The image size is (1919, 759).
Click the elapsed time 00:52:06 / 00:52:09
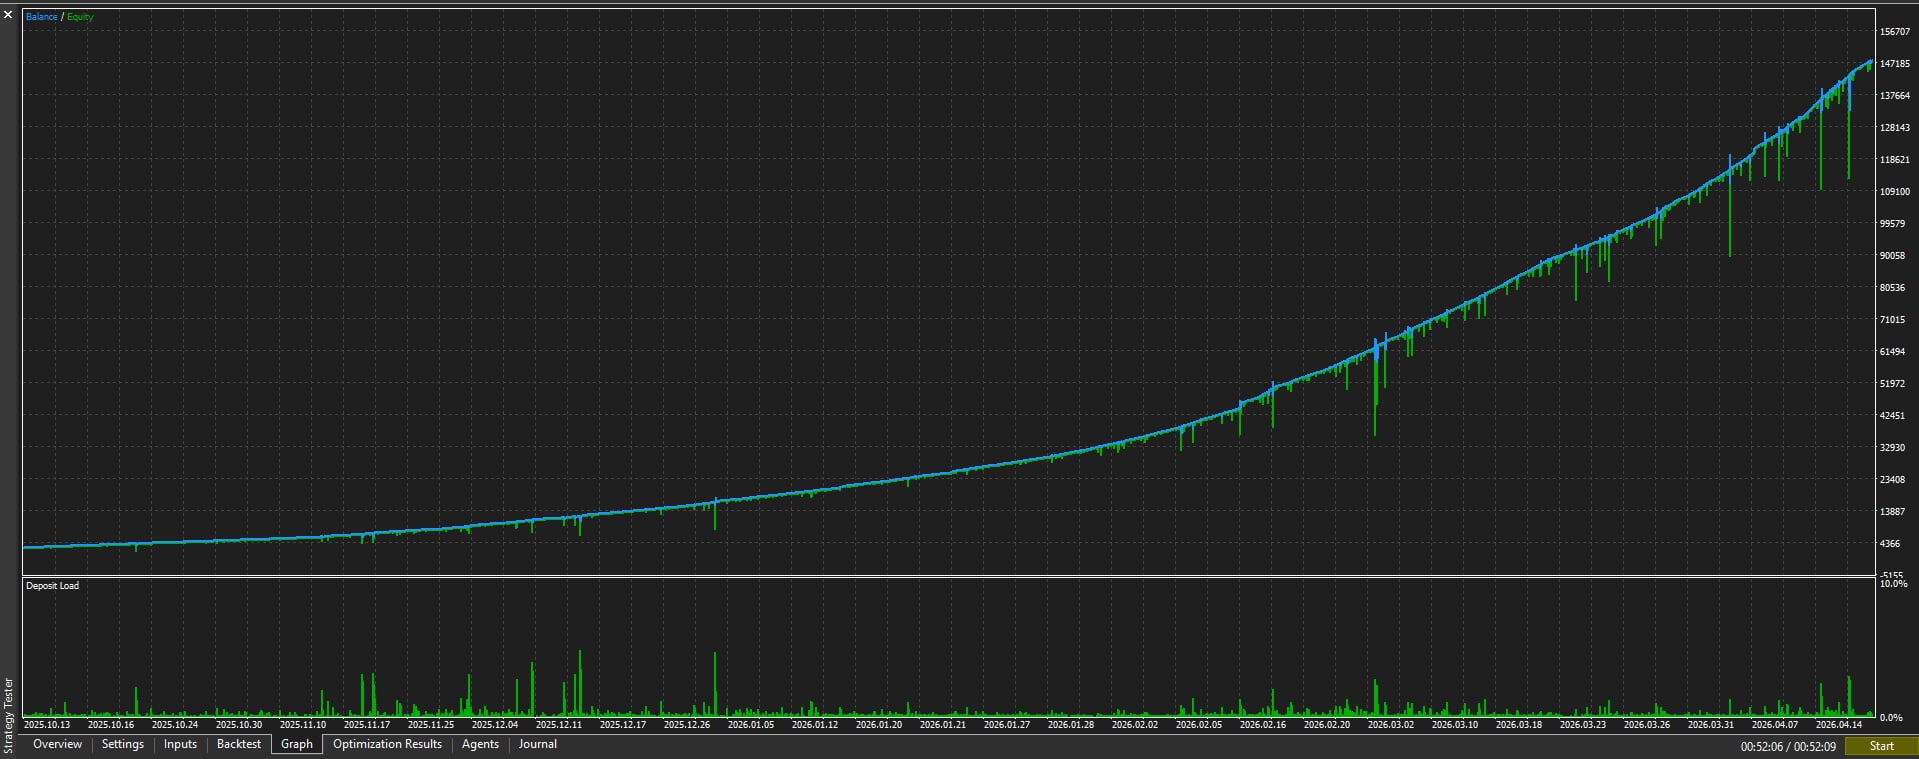tap(1788, 747)
